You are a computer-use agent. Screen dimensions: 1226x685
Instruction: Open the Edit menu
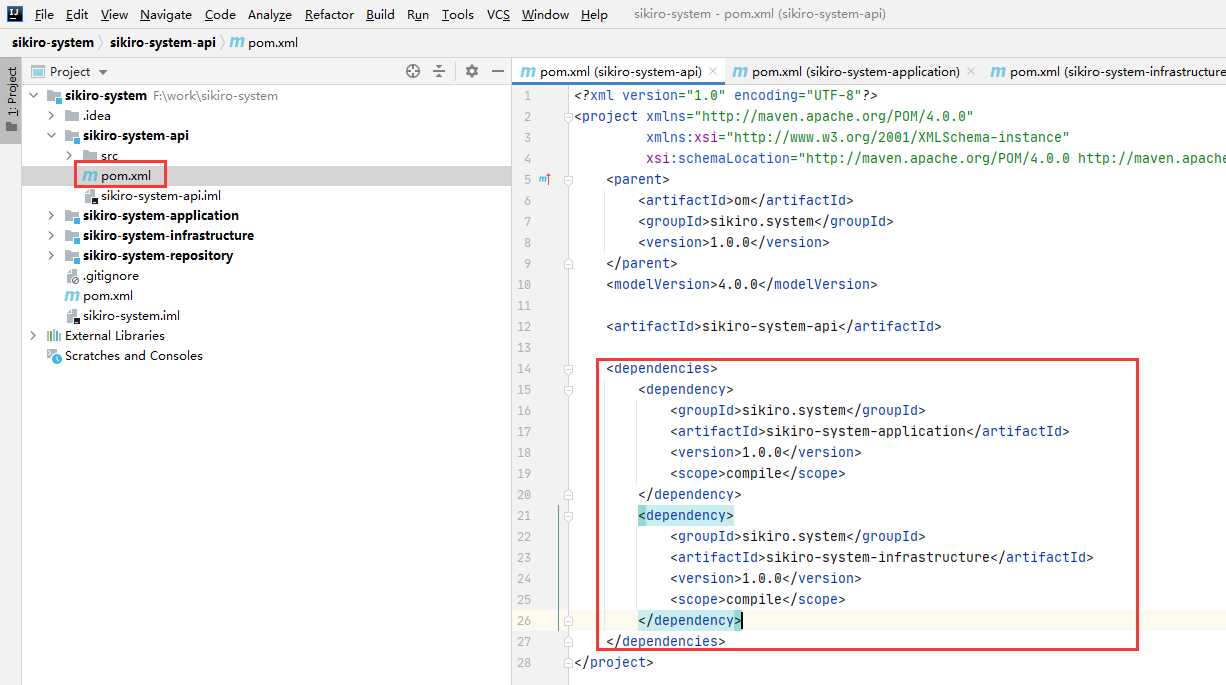click(x=77, y=14)
